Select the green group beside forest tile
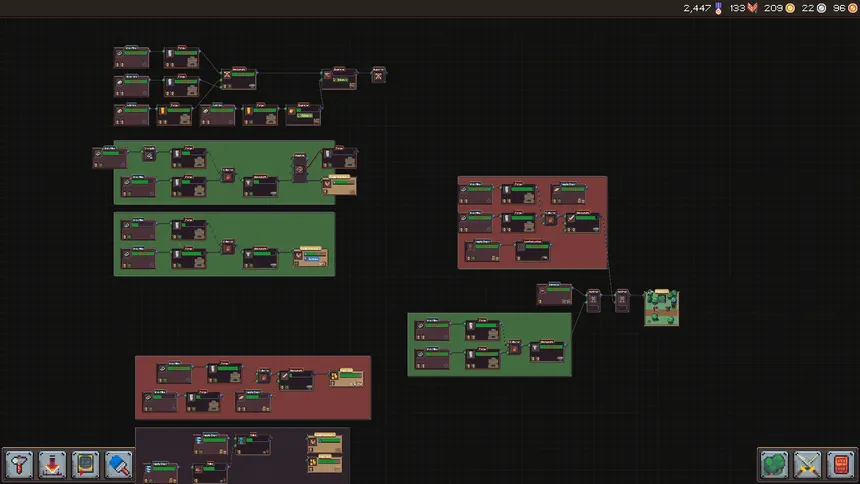Screen dimensions: 860x484 tap(440, 367)
